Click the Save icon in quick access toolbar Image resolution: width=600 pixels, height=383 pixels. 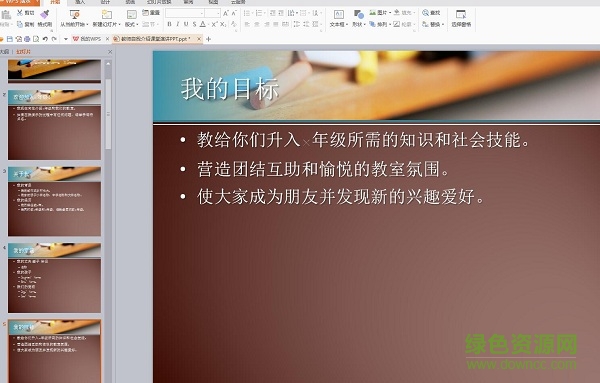10,39
